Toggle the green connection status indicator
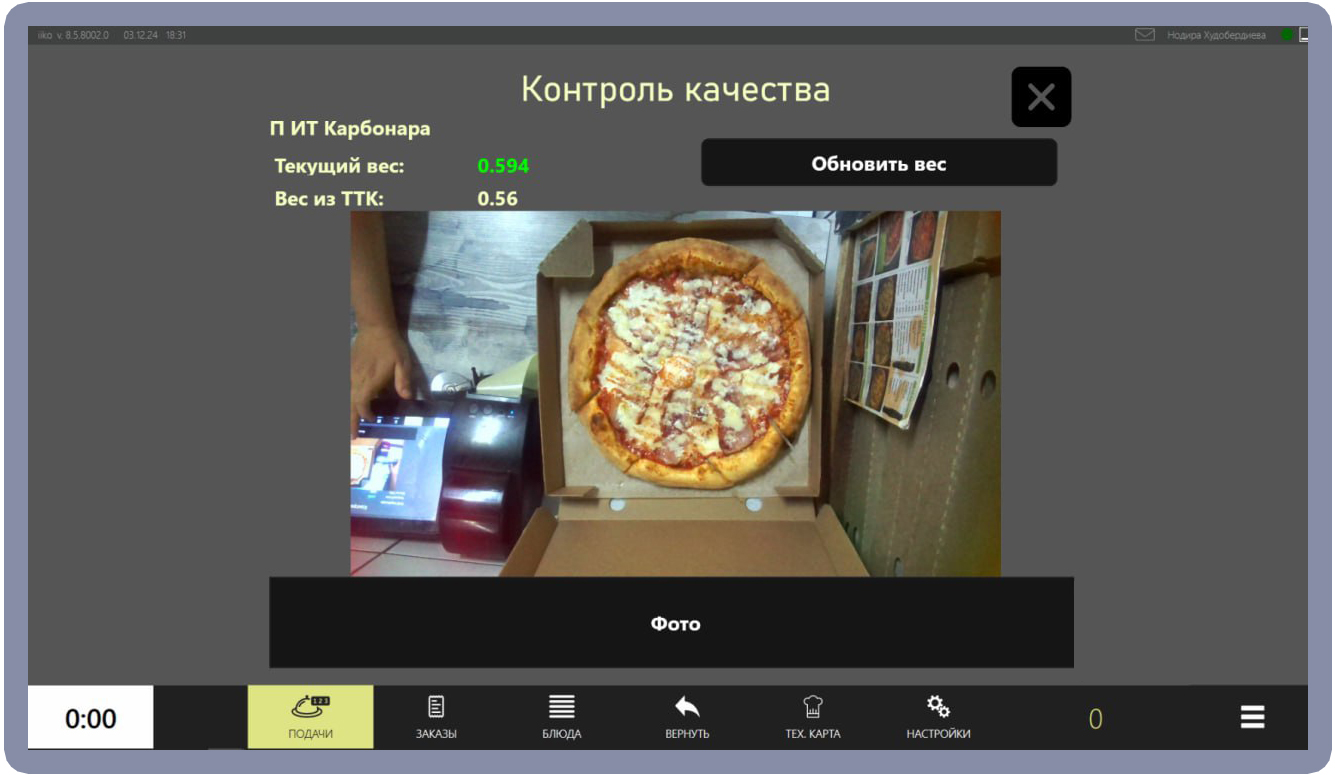This screenshot has height=775, width=1335. pyautogui.click(x=1288, y=33)
